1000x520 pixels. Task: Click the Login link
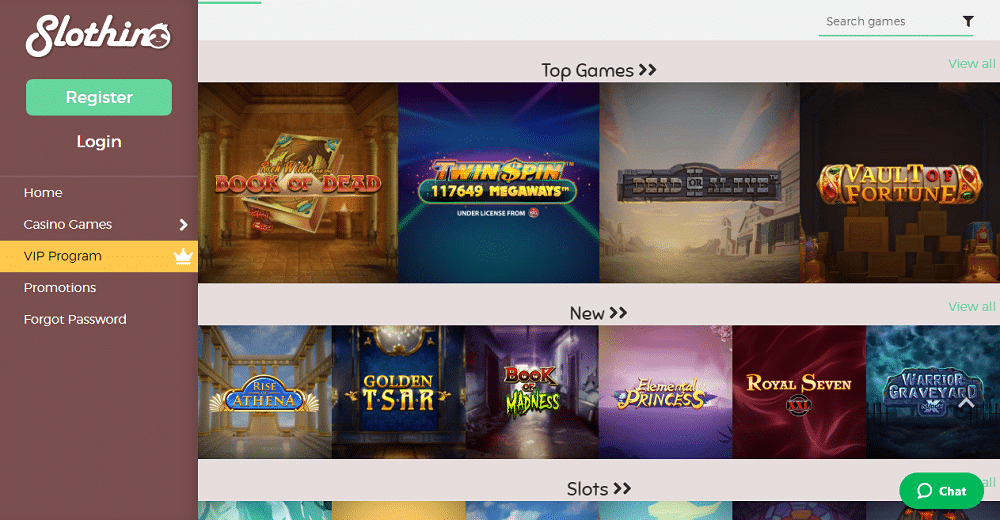pos(99,142)
